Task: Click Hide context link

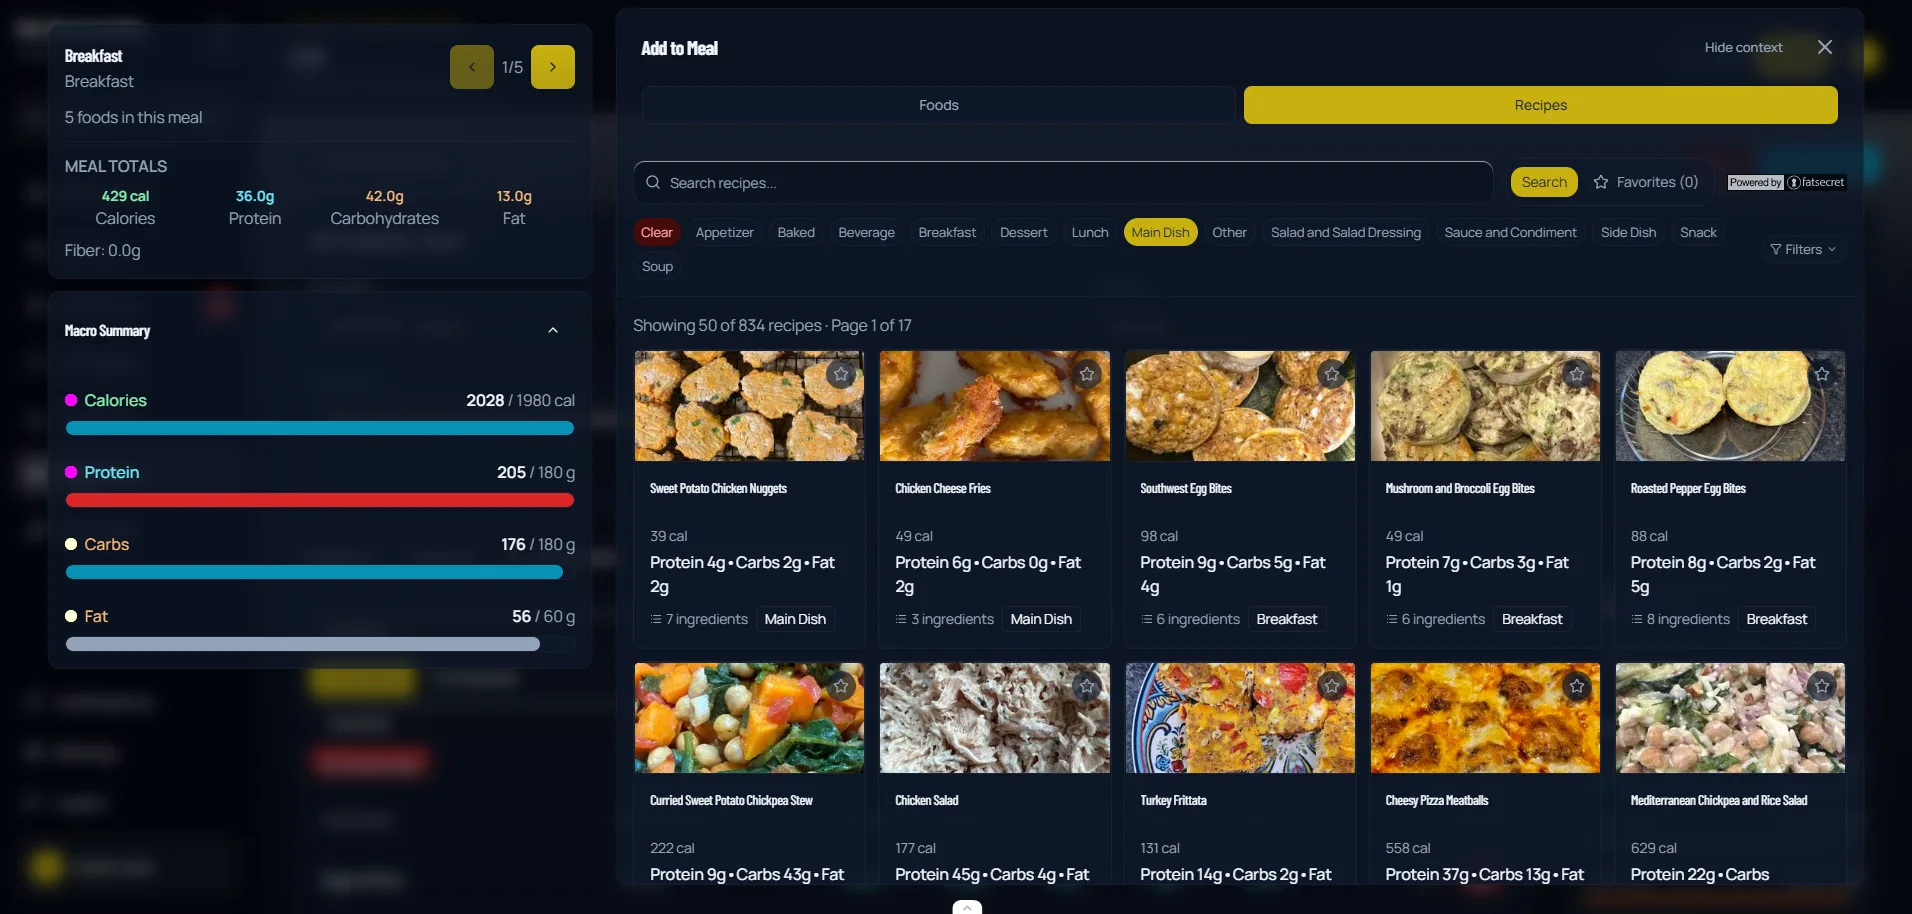Action: tap(1743, 47)
